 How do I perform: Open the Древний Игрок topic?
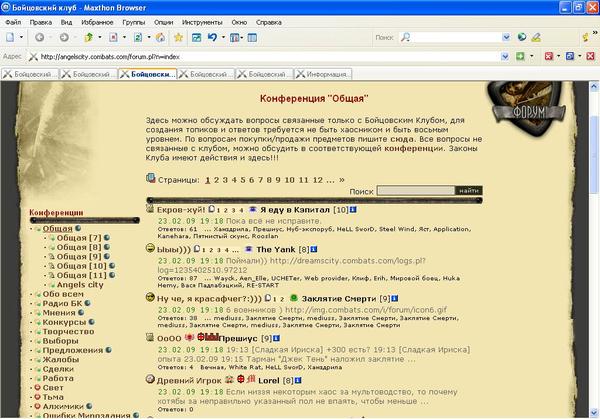click(189, 381)
